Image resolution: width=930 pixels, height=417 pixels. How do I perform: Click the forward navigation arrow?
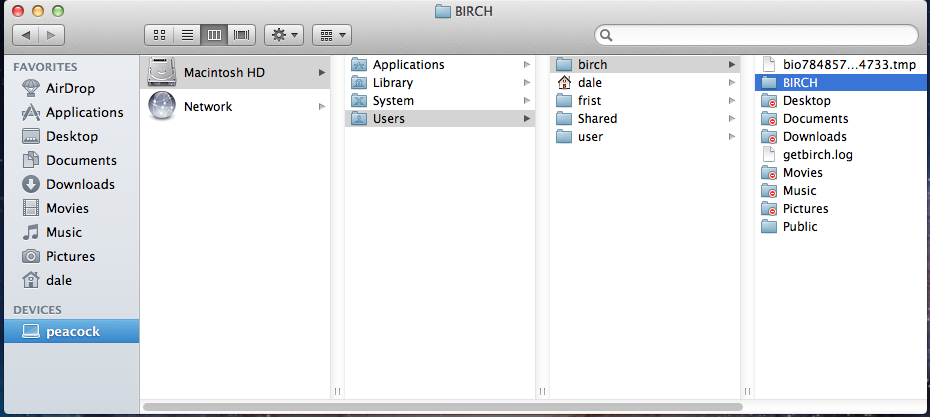pos(51,35)
